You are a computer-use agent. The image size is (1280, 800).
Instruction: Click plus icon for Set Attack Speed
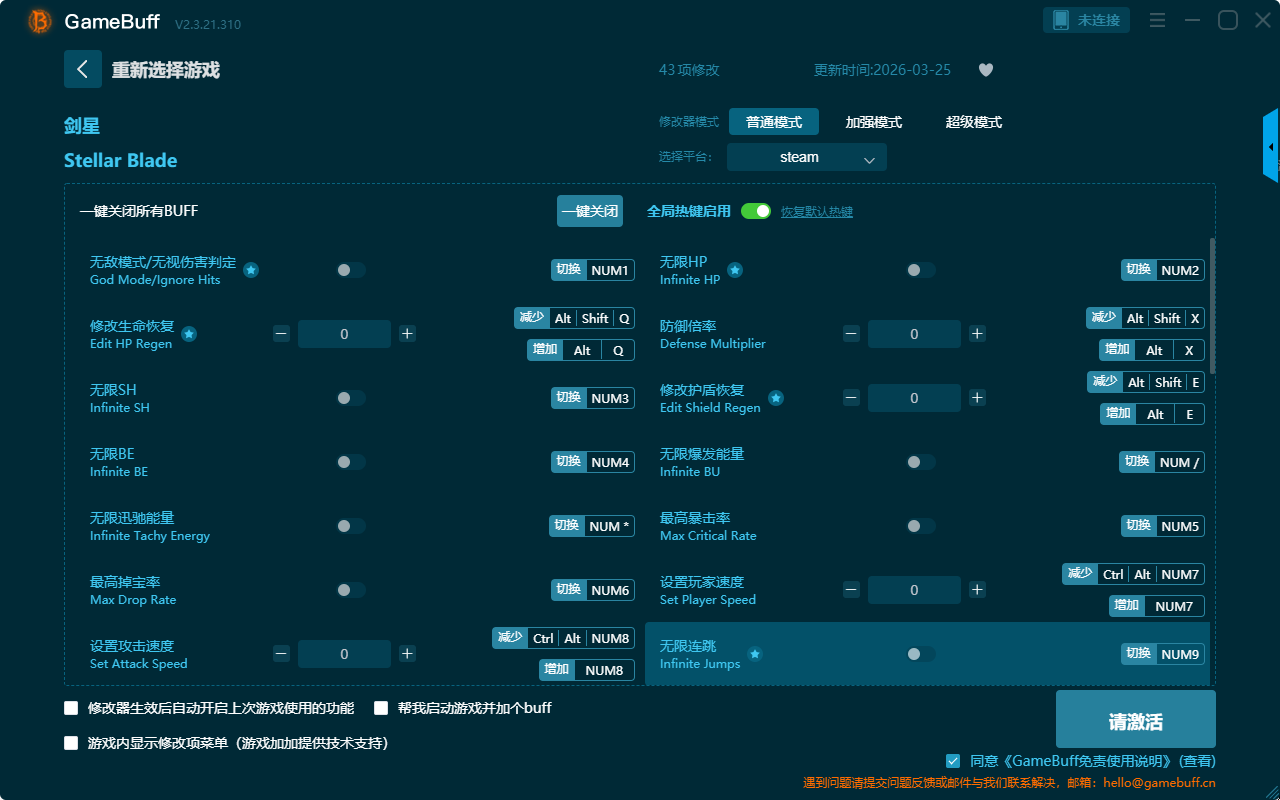407,654
